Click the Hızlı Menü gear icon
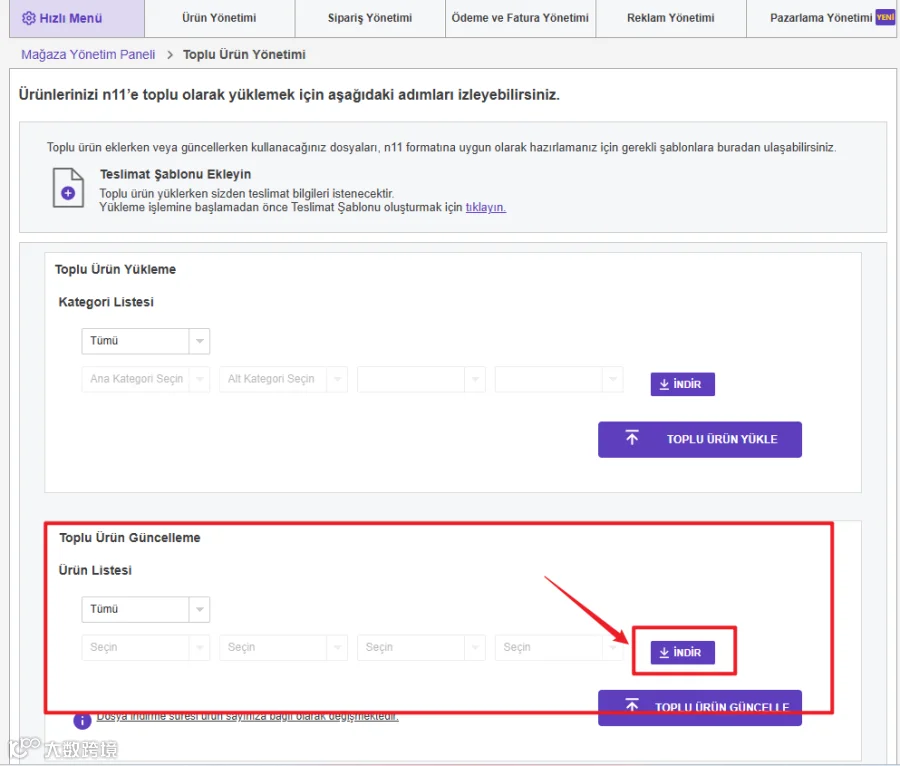Viewport: 900px width, 766px height. click(29, 18)
